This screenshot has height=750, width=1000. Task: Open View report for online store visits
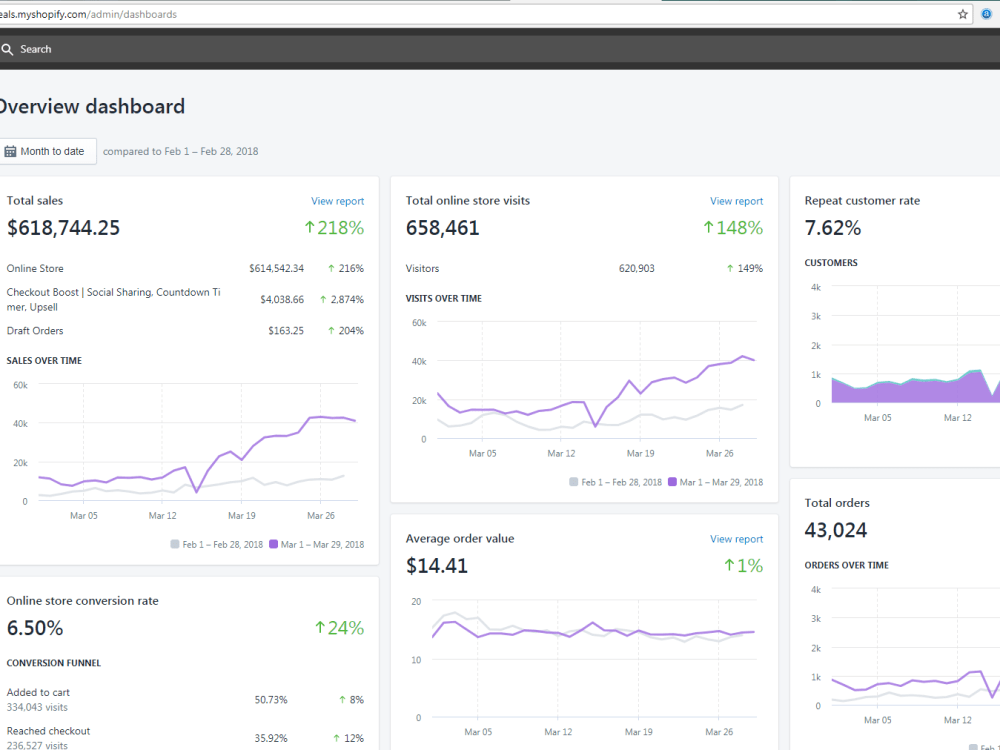pos(736,201)
